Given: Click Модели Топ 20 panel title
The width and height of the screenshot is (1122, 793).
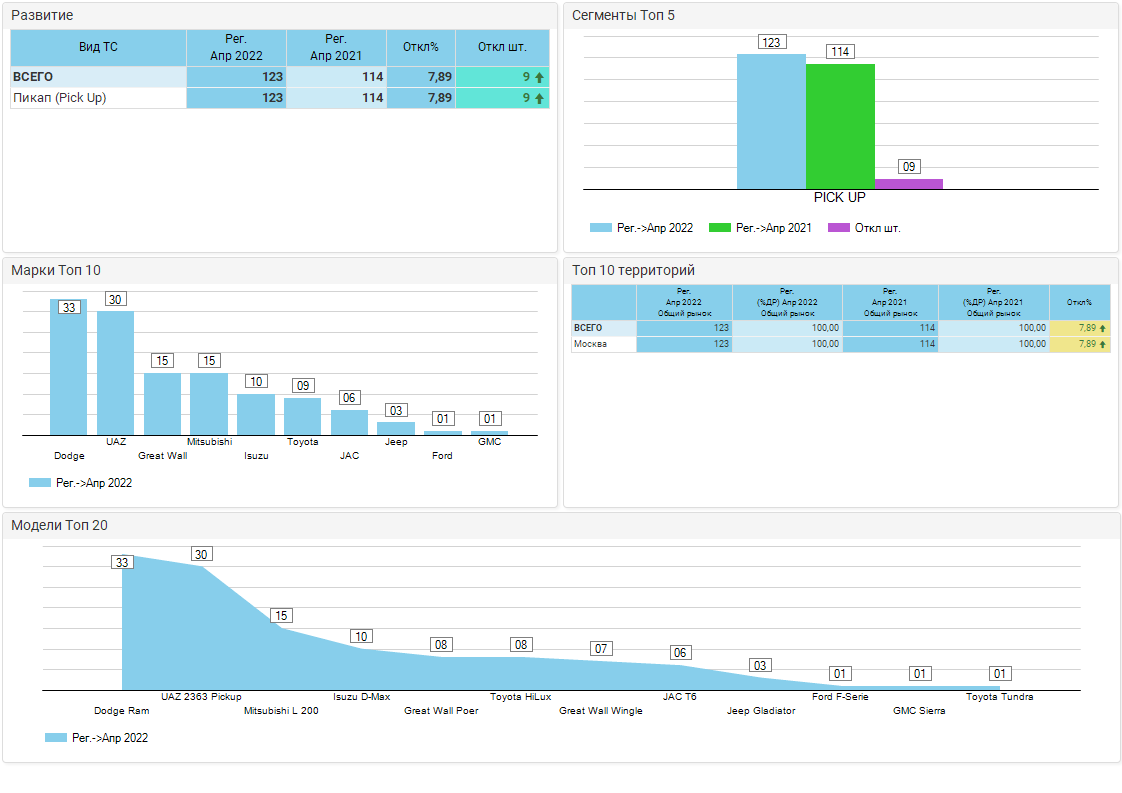Looking at the screenshot, I should [x=59, y=526].
